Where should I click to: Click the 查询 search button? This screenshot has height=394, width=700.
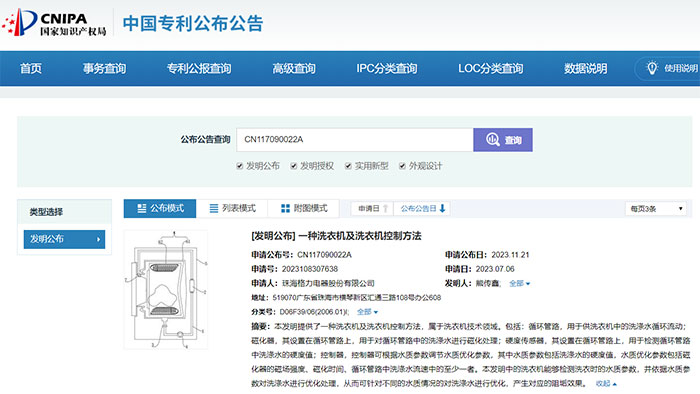click(503, 140)
